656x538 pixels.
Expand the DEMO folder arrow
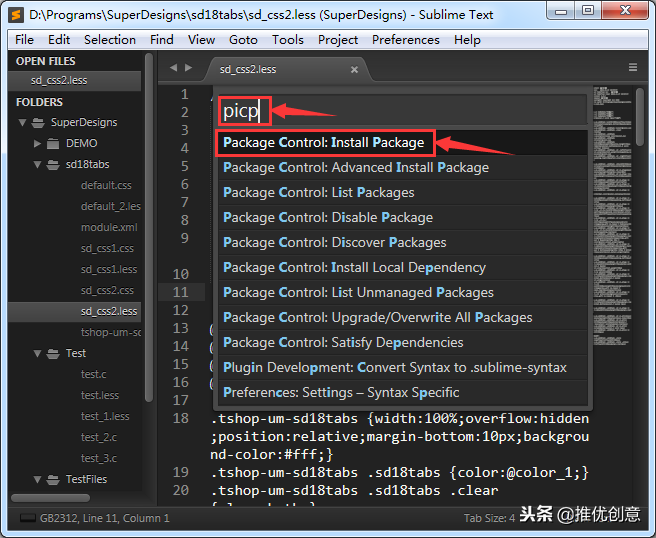point(37,143)
